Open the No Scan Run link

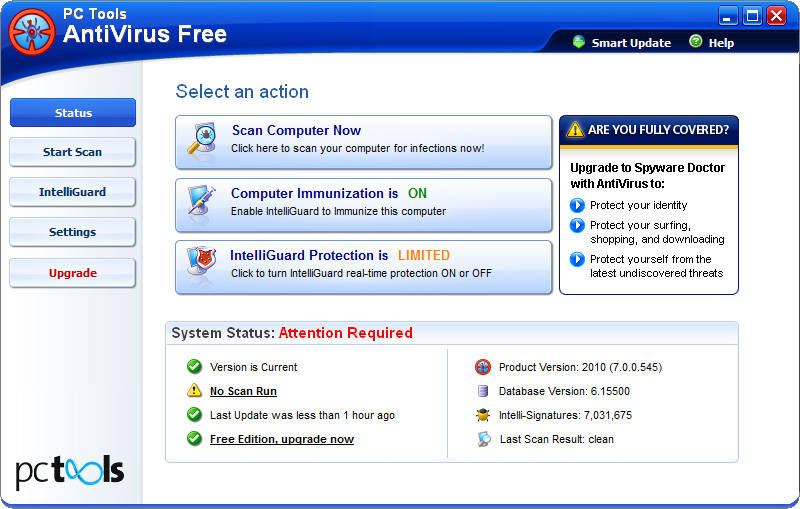[x=243, y=391]
